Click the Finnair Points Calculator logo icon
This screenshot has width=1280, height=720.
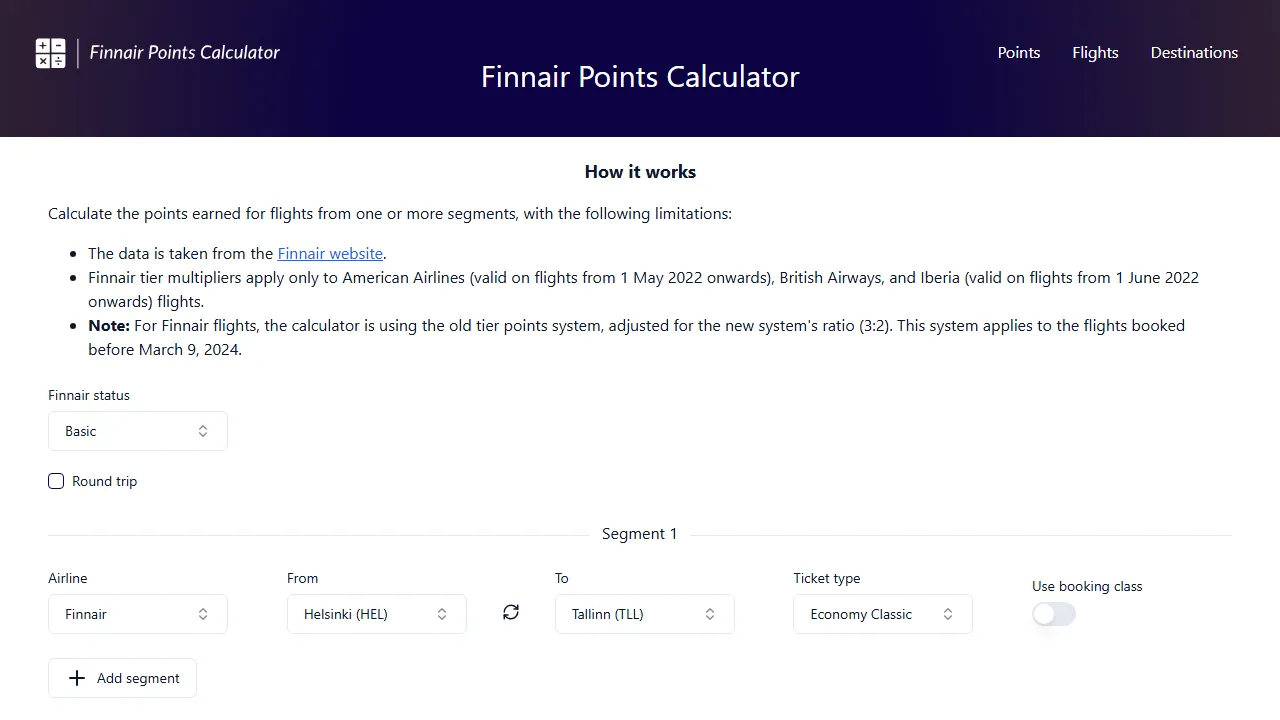click(51, 52)
